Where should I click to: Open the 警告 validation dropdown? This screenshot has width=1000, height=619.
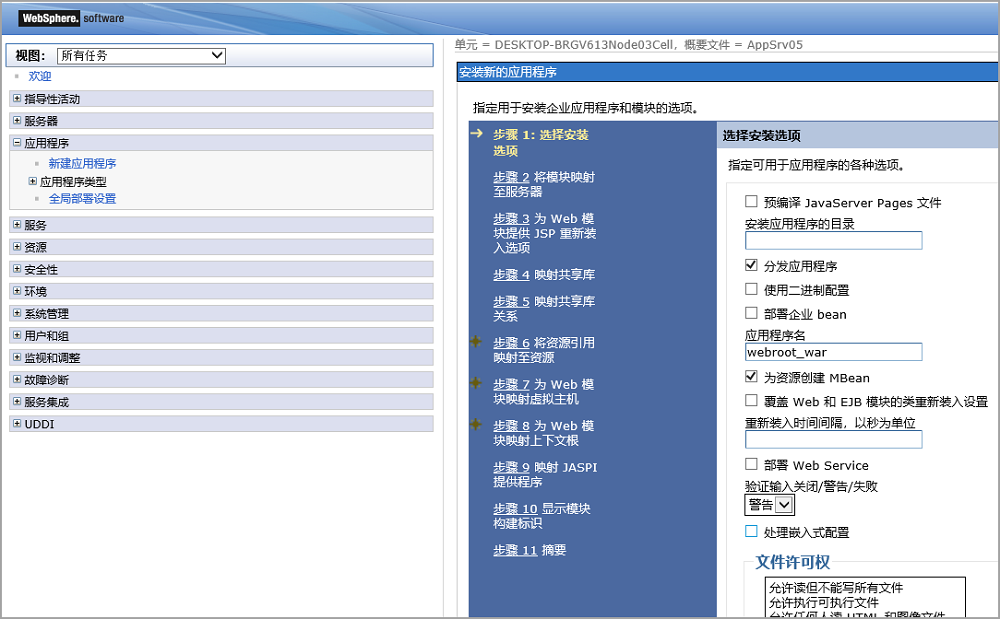pos(769,505)
